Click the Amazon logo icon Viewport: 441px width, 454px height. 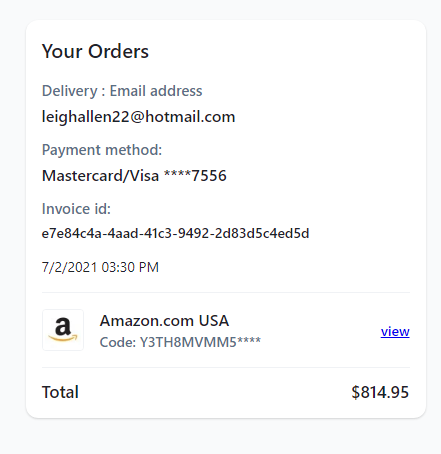[x=63, y=330]
